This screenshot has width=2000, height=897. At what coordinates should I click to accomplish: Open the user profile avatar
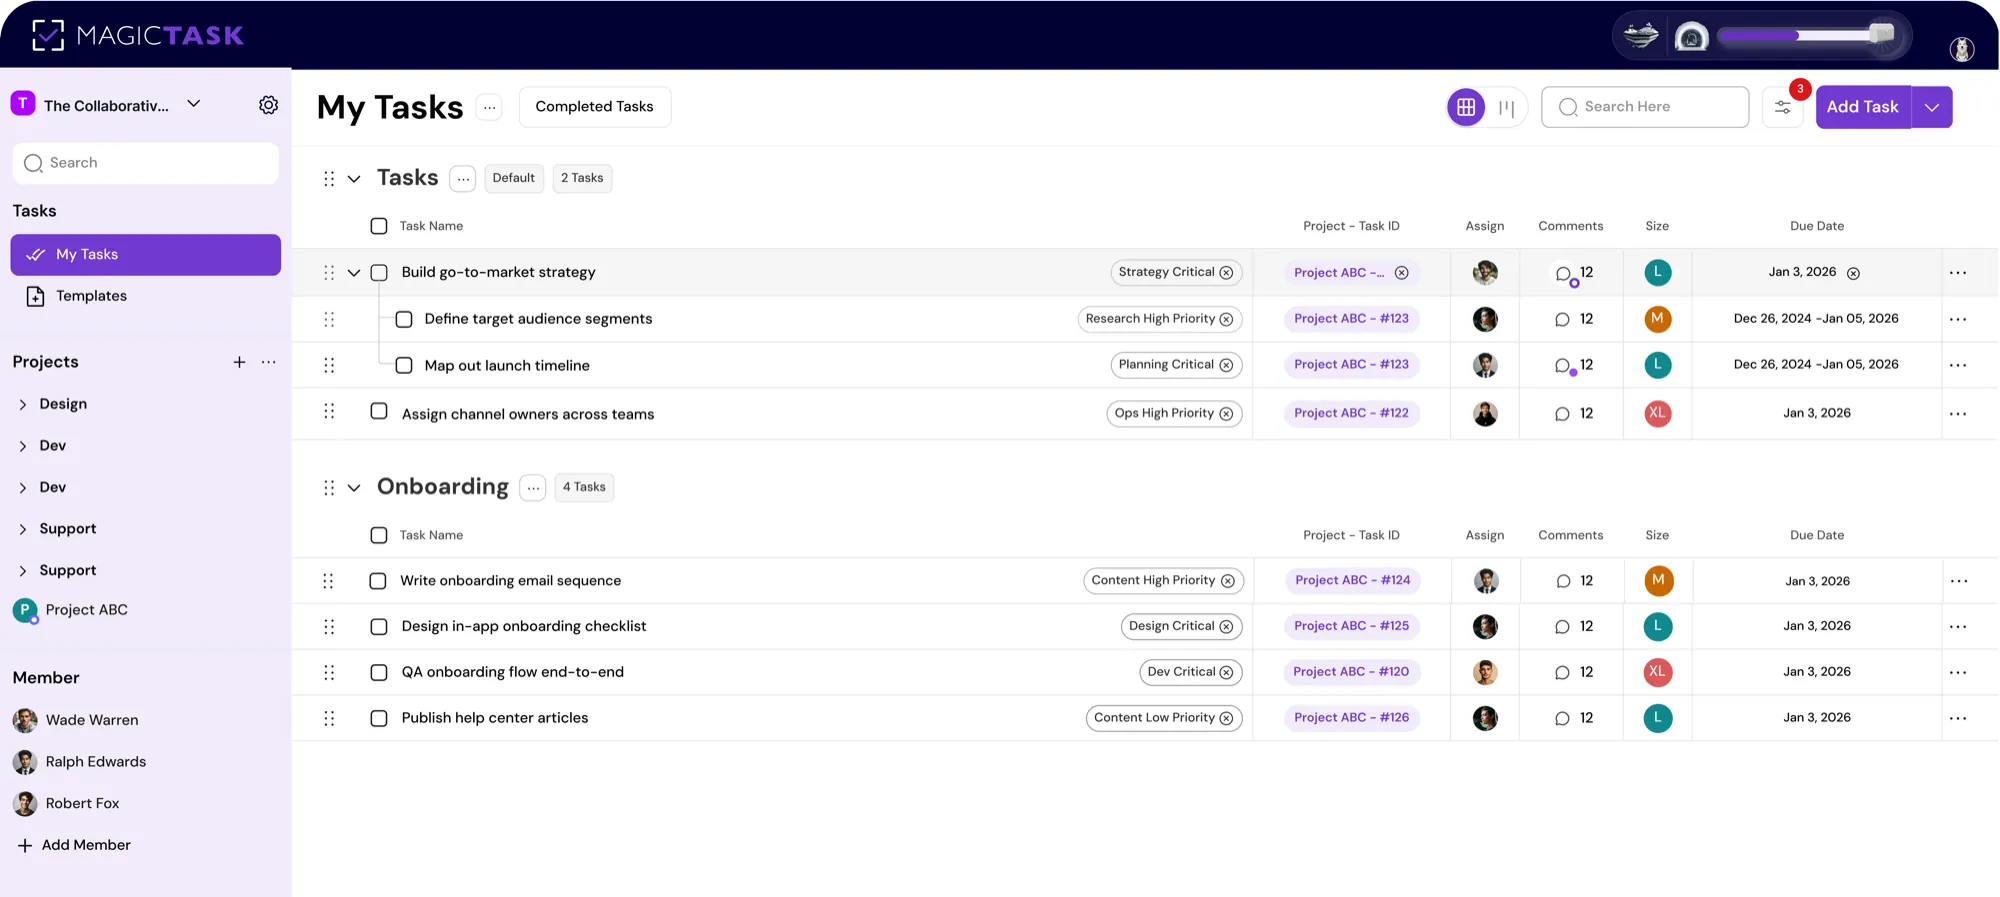(x=1962, y=48)
